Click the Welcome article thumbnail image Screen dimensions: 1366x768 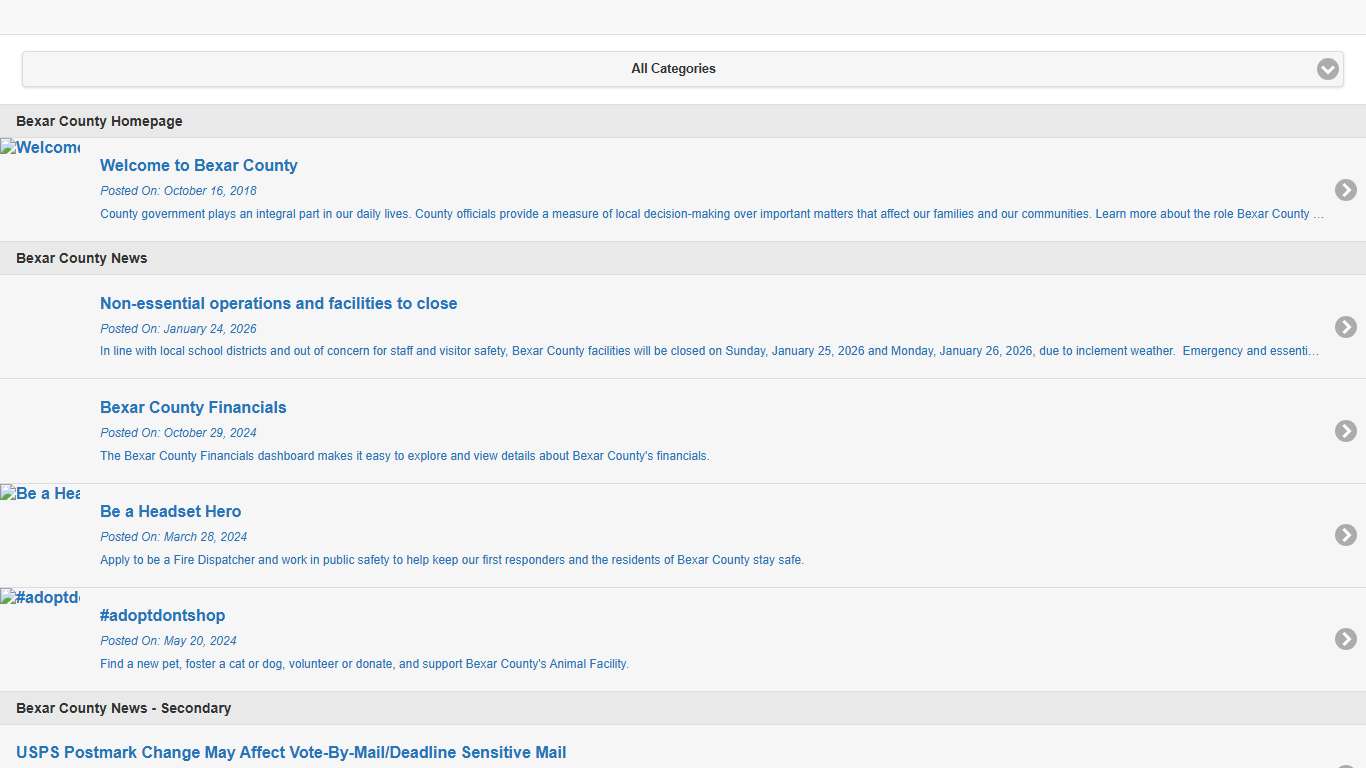tap(40, 148)
